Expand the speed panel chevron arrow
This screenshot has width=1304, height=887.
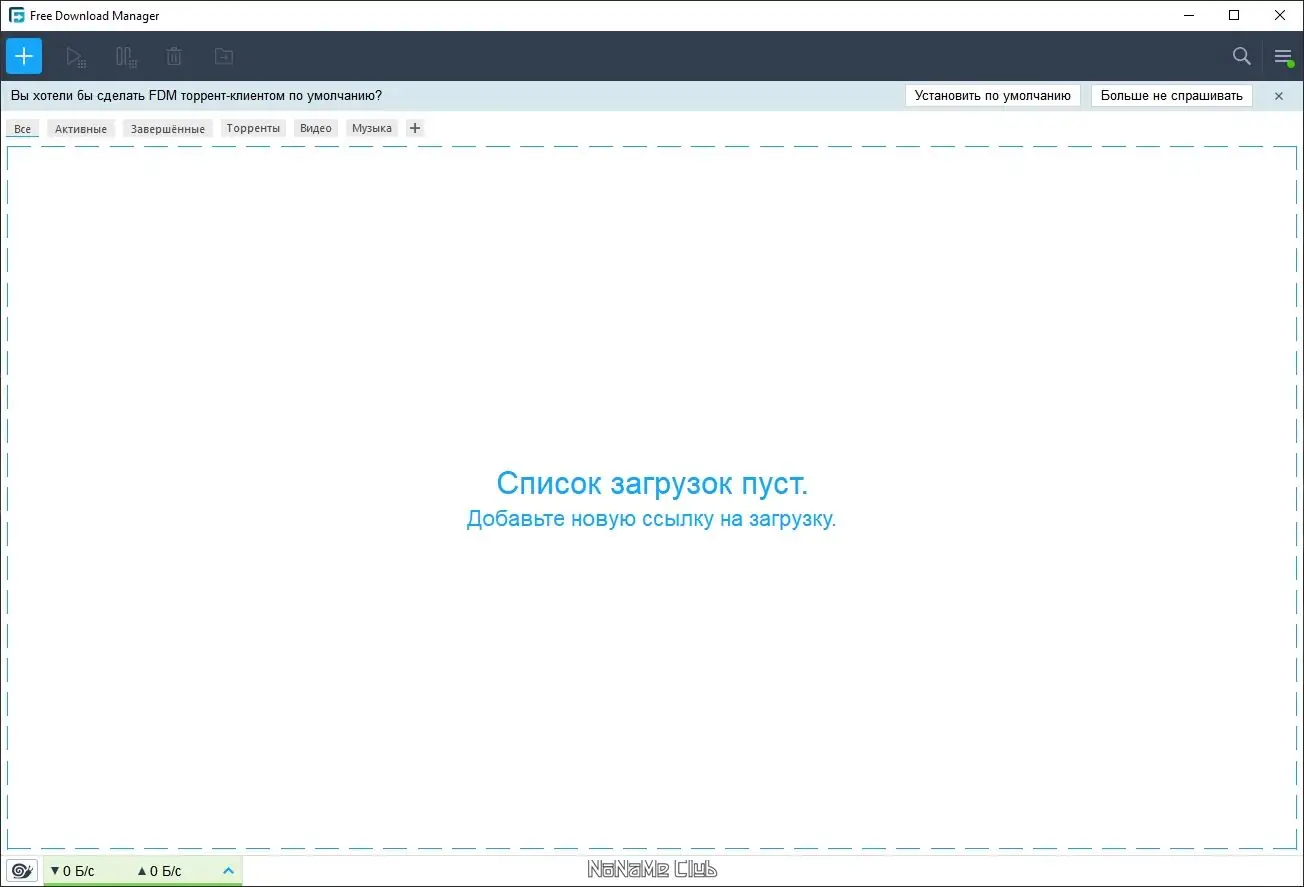[x=228, y=871]
